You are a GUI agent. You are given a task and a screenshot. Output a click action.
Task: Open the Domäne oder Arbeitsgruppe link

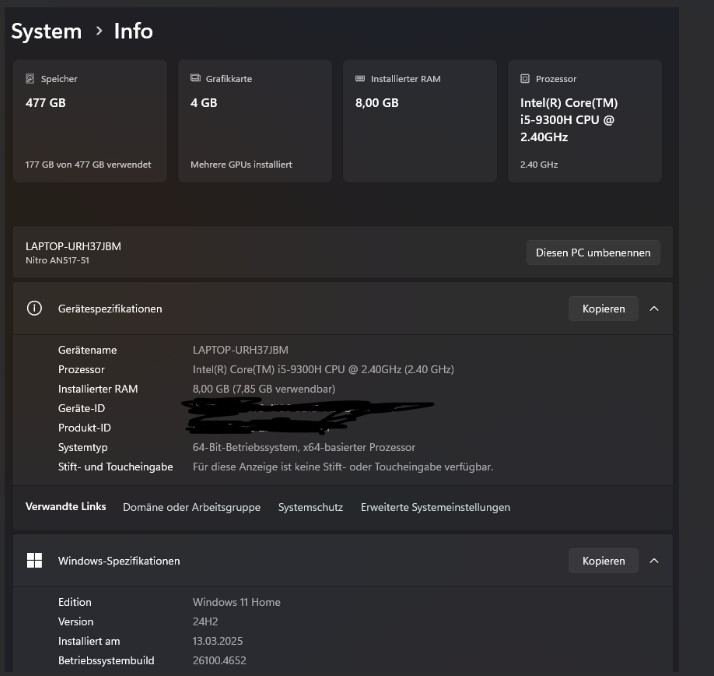[191, 507]
